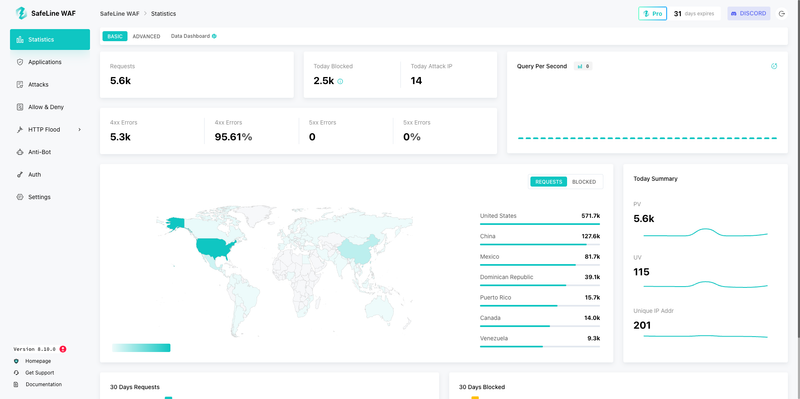The image size is (800, 399).
Task: Click the logout icon at top right
Action: [x=782, y=14]
